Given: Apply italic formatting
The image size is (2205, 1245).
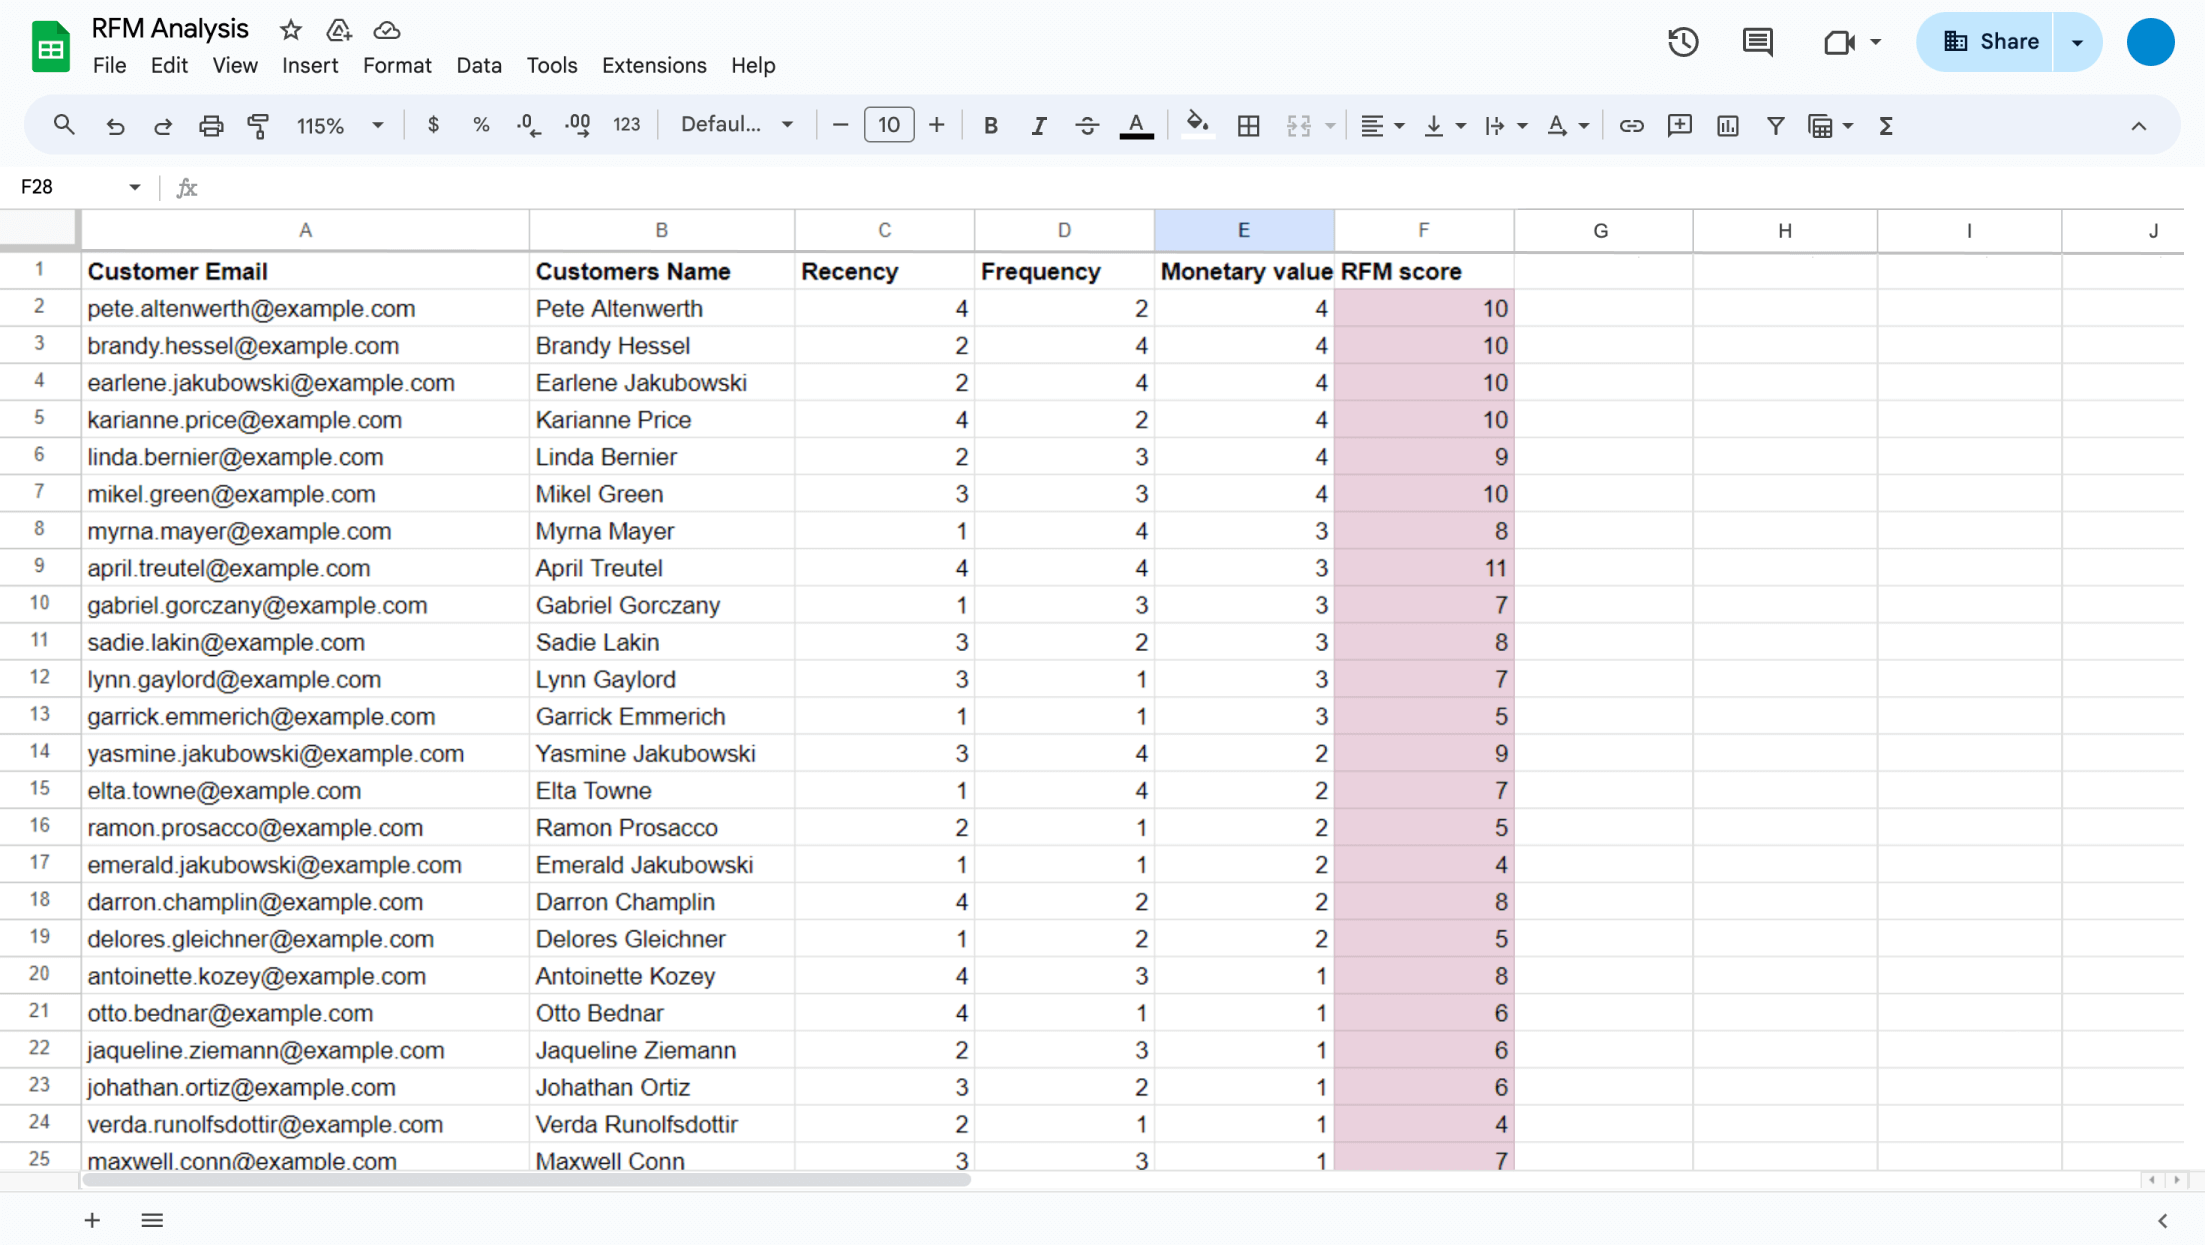Looking at the screenshot, I should [1038, 125].
